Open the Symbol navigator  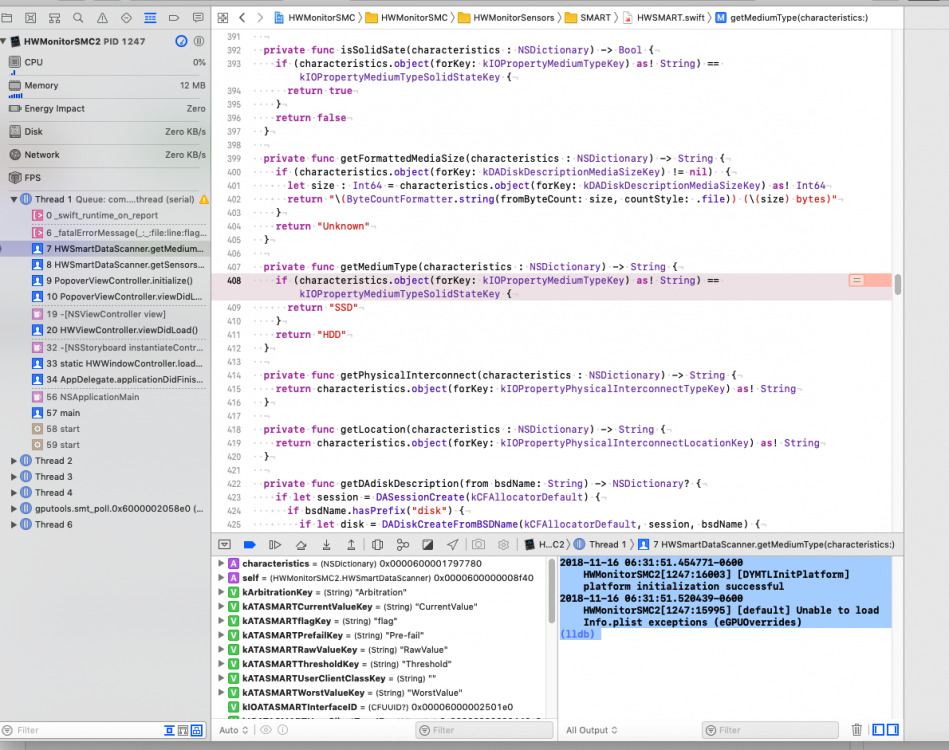point(54,18)
